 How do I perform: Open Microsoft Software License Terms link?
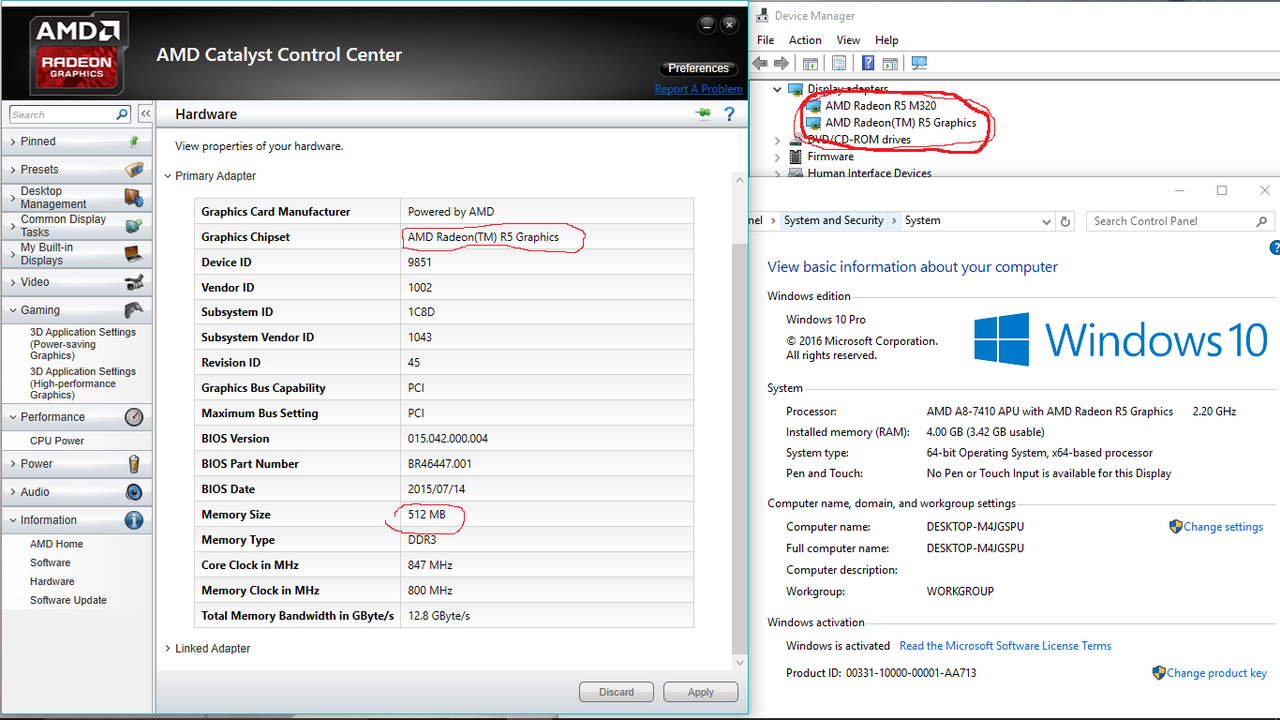coord(1005,646)
